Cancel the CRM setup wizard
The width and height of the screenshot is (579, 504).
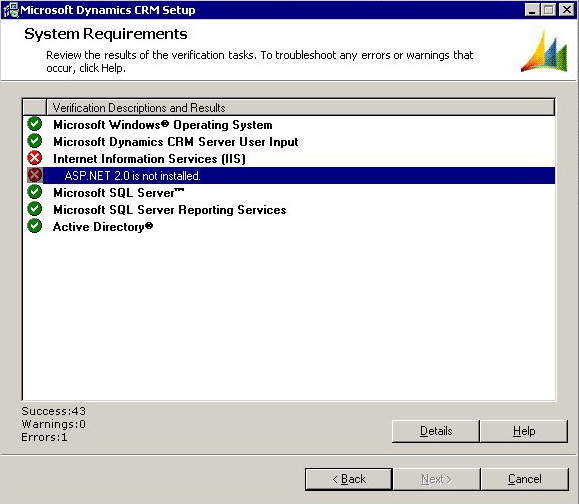(x=524, y=479)
